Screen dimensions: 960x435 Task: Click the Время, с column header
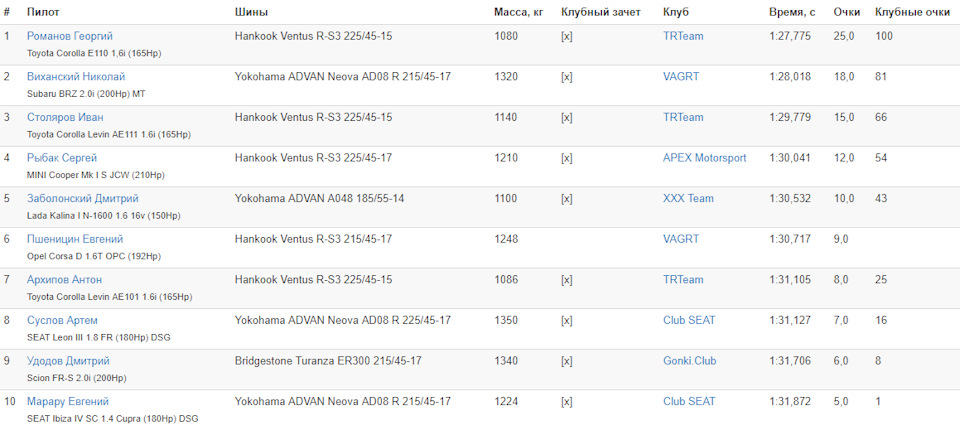click(x=793, y=12)
